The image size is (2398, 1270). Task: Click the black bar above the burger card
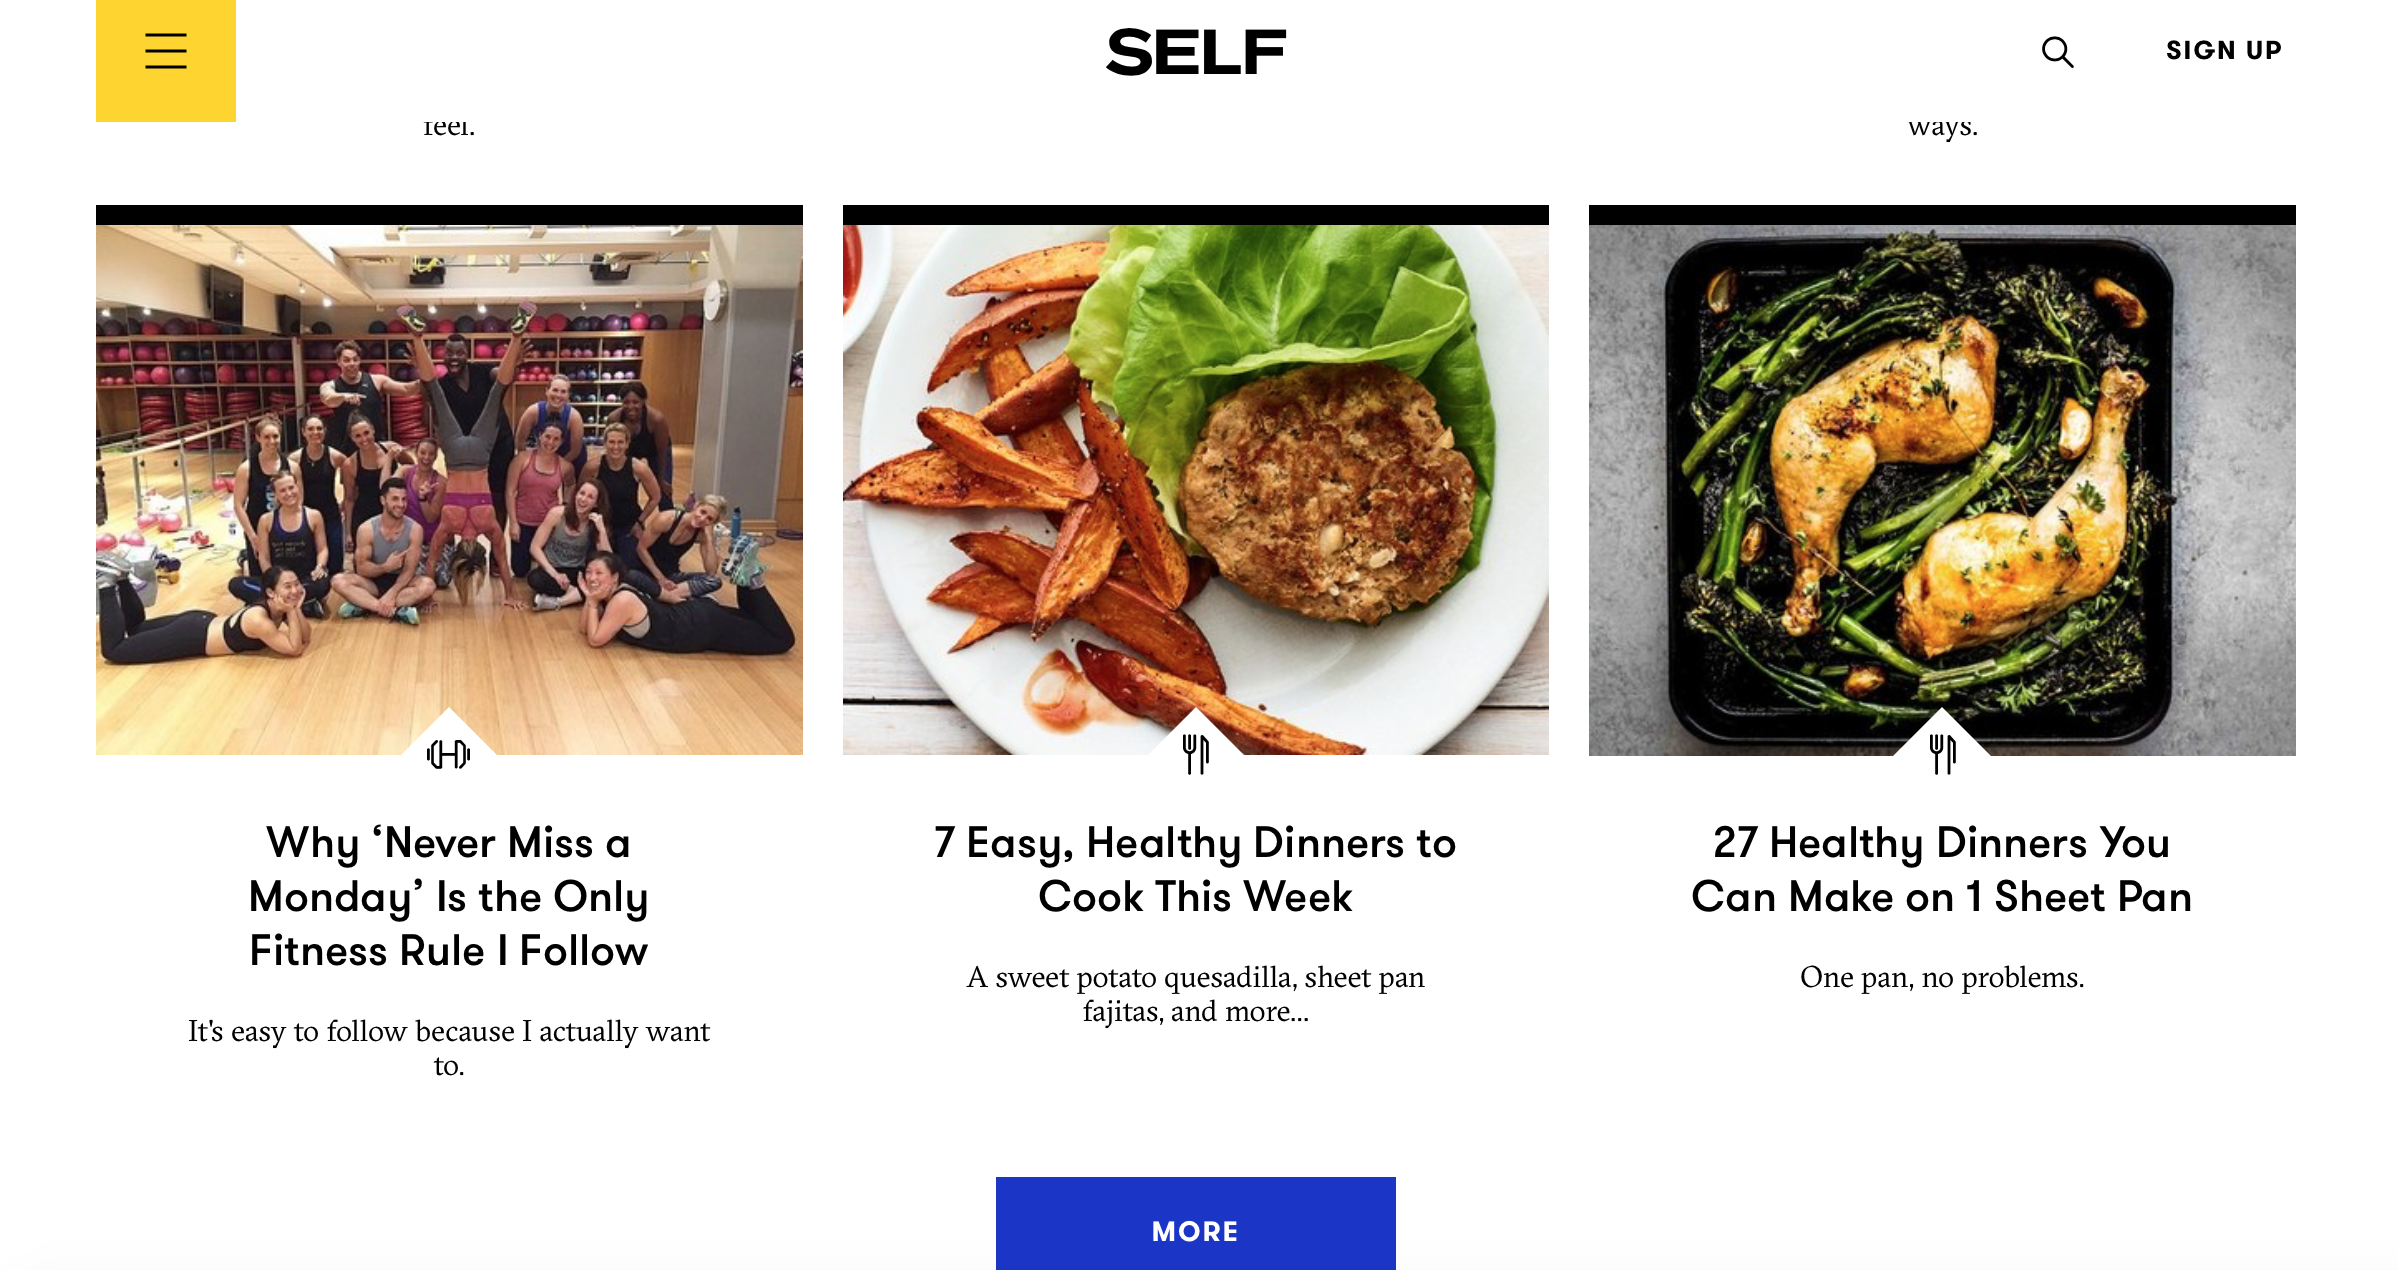click(1196, 214)
